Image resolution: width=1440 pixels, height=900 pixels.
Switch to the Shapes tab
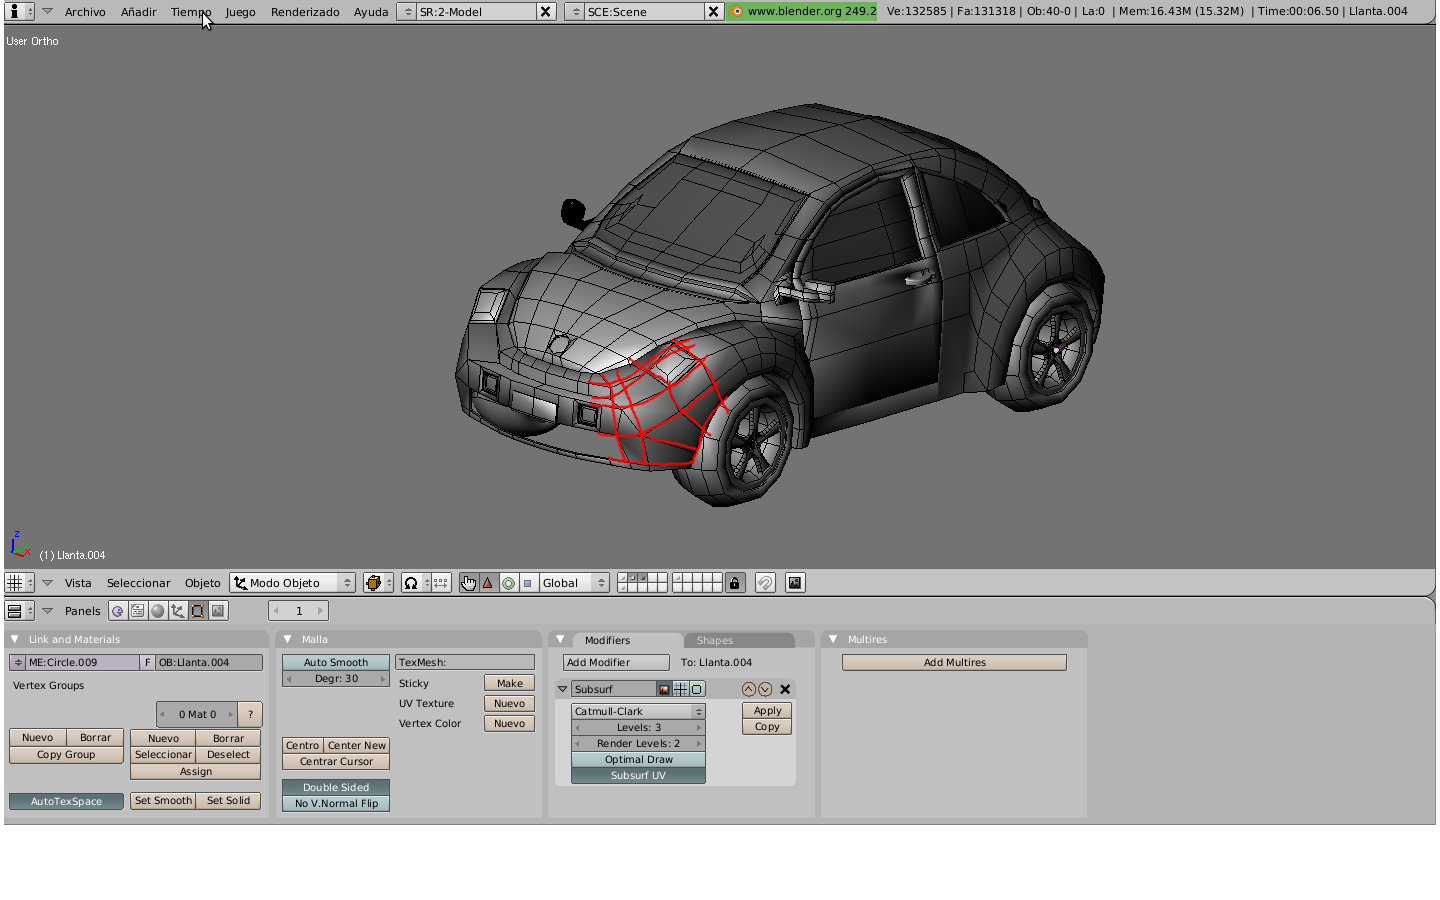coord(738,640)
